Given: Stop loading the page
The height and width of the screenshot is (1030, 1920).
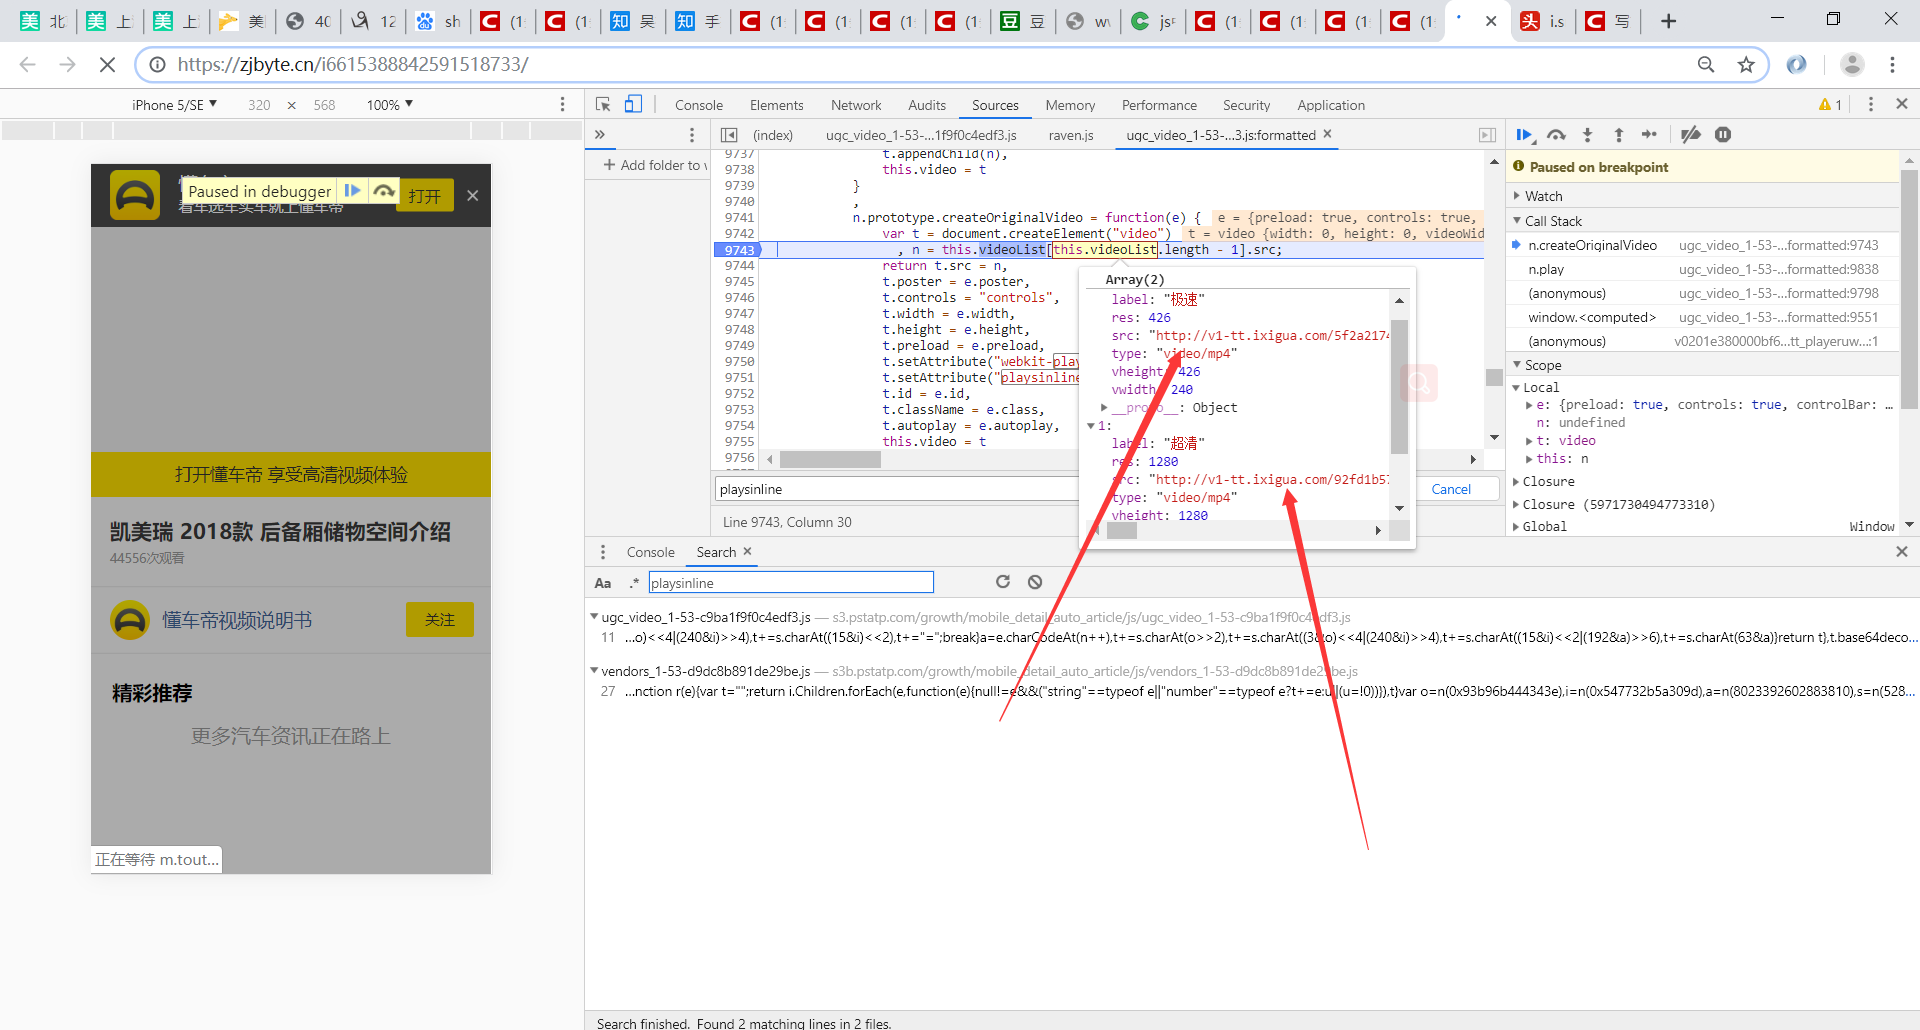Looking at the screenshot, I should point(107,64).
